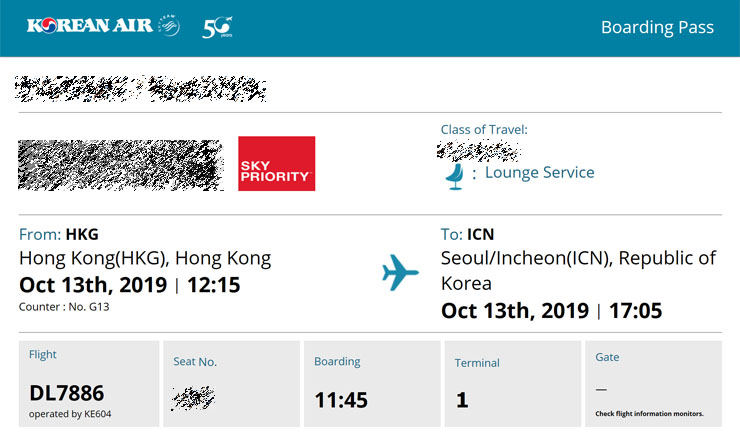Click the Class of Travel label
Image resolution: width=740 pixels, height=432 pixels.
pos(484,129)
